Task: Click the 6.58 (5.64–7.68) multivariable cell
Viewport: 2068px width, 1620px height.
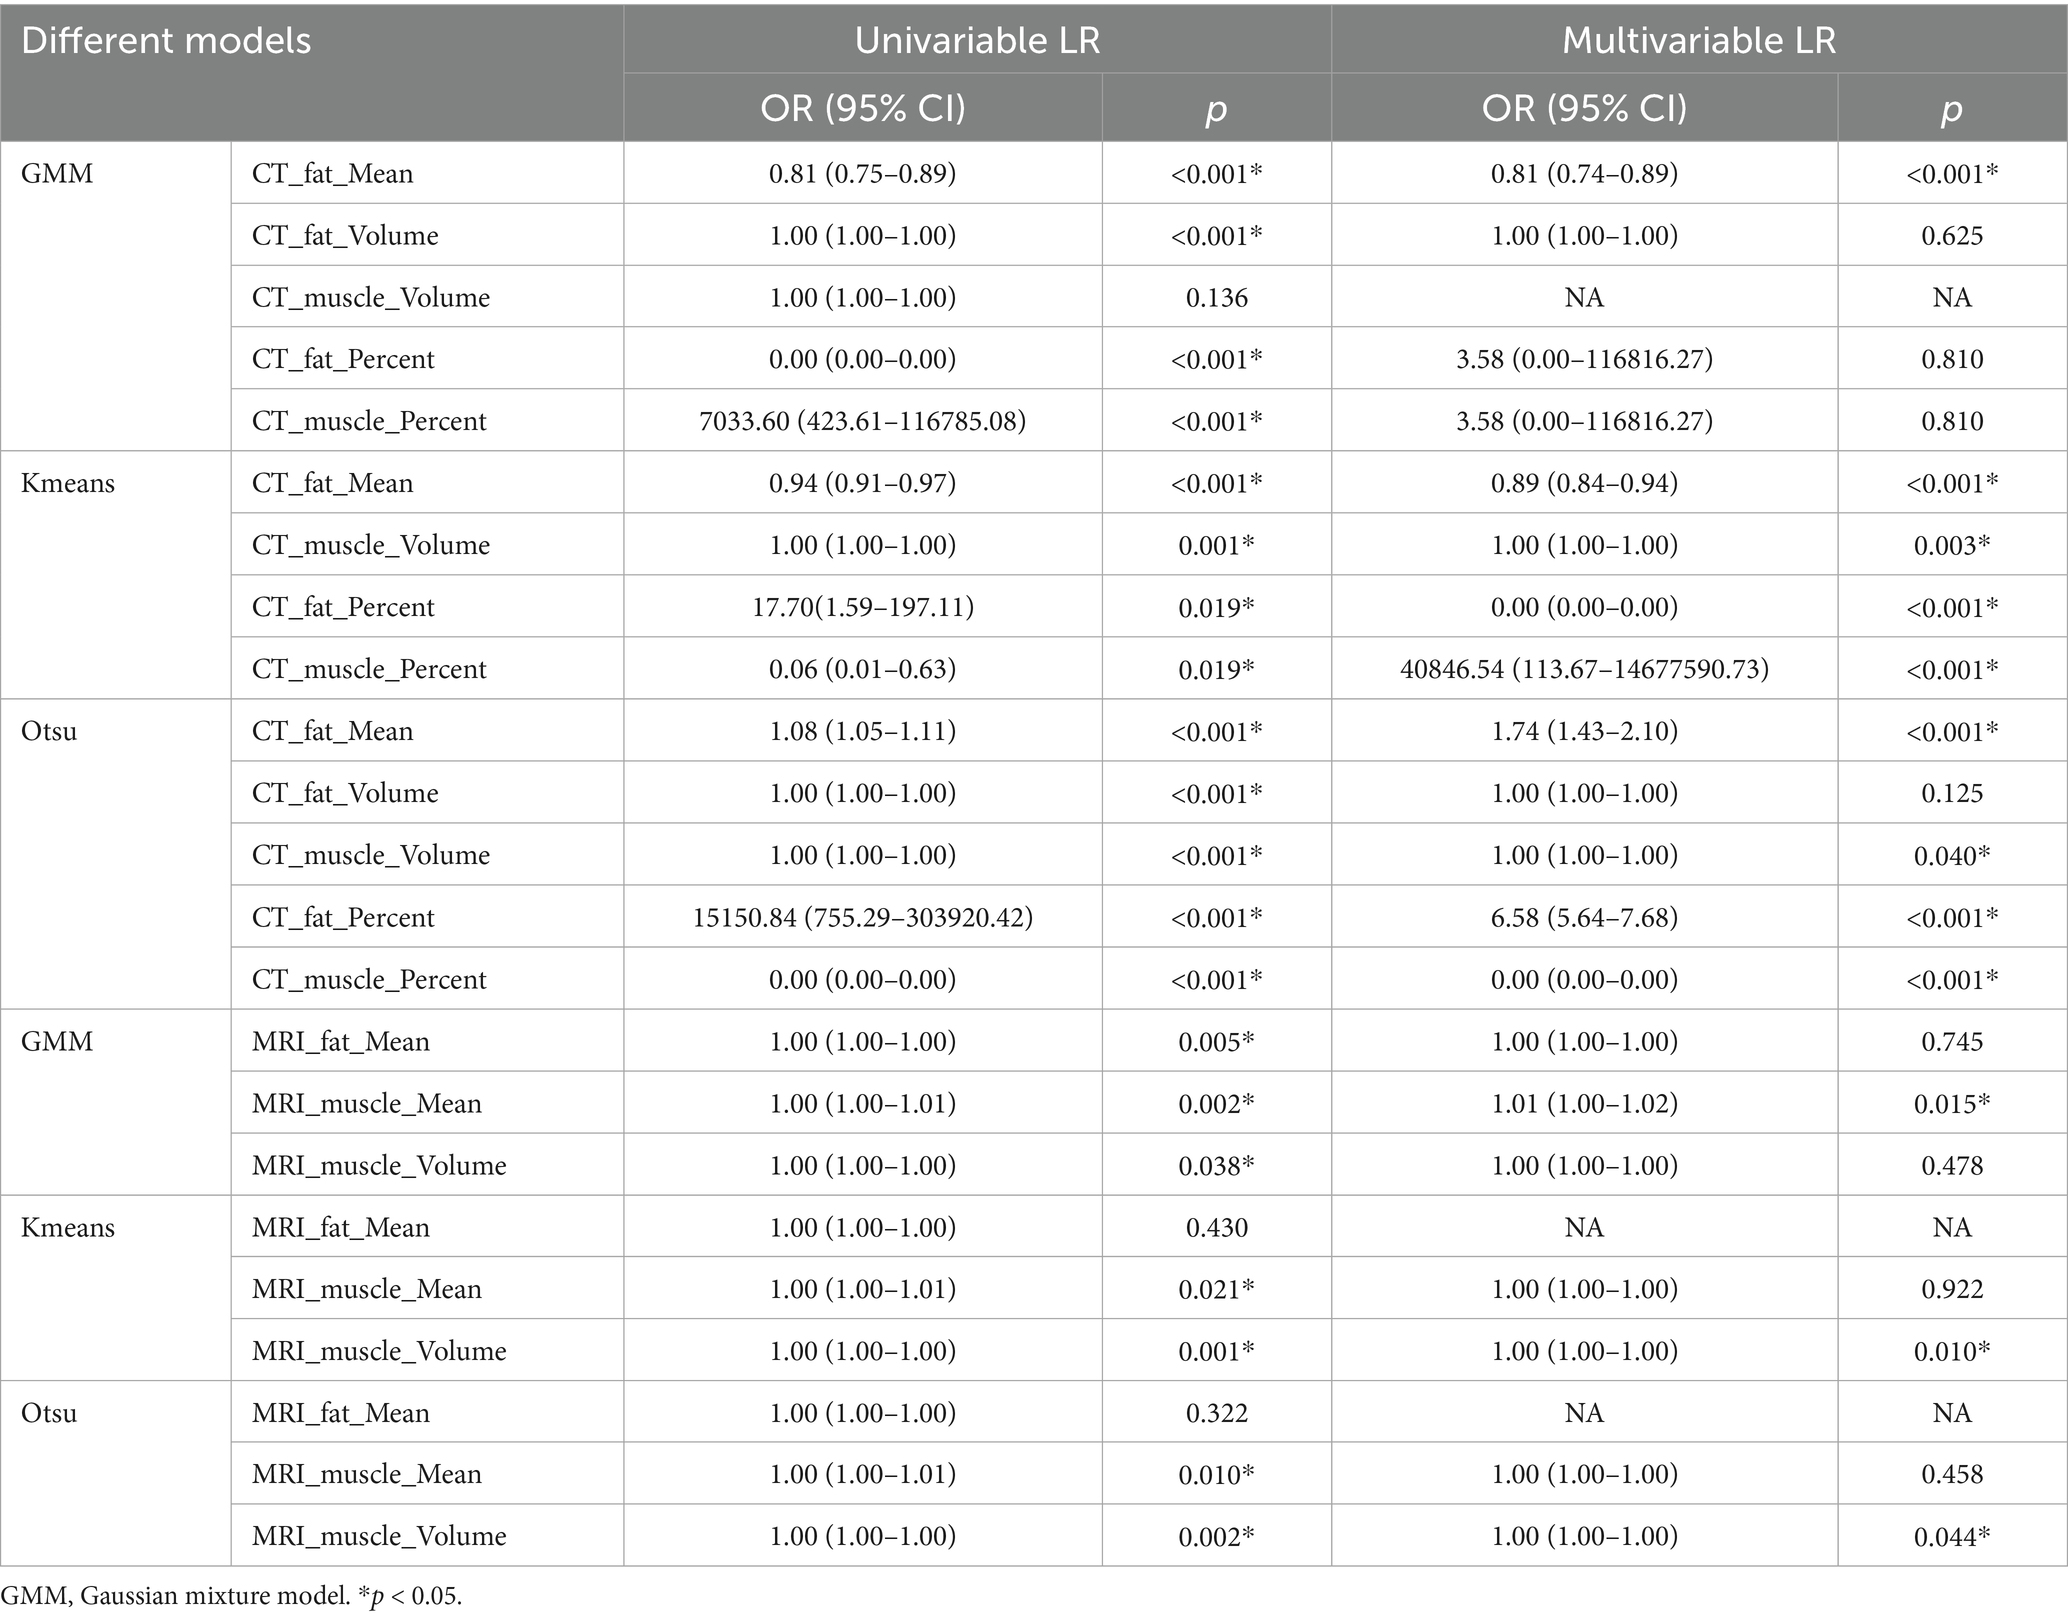Action: pos(1584,917)
